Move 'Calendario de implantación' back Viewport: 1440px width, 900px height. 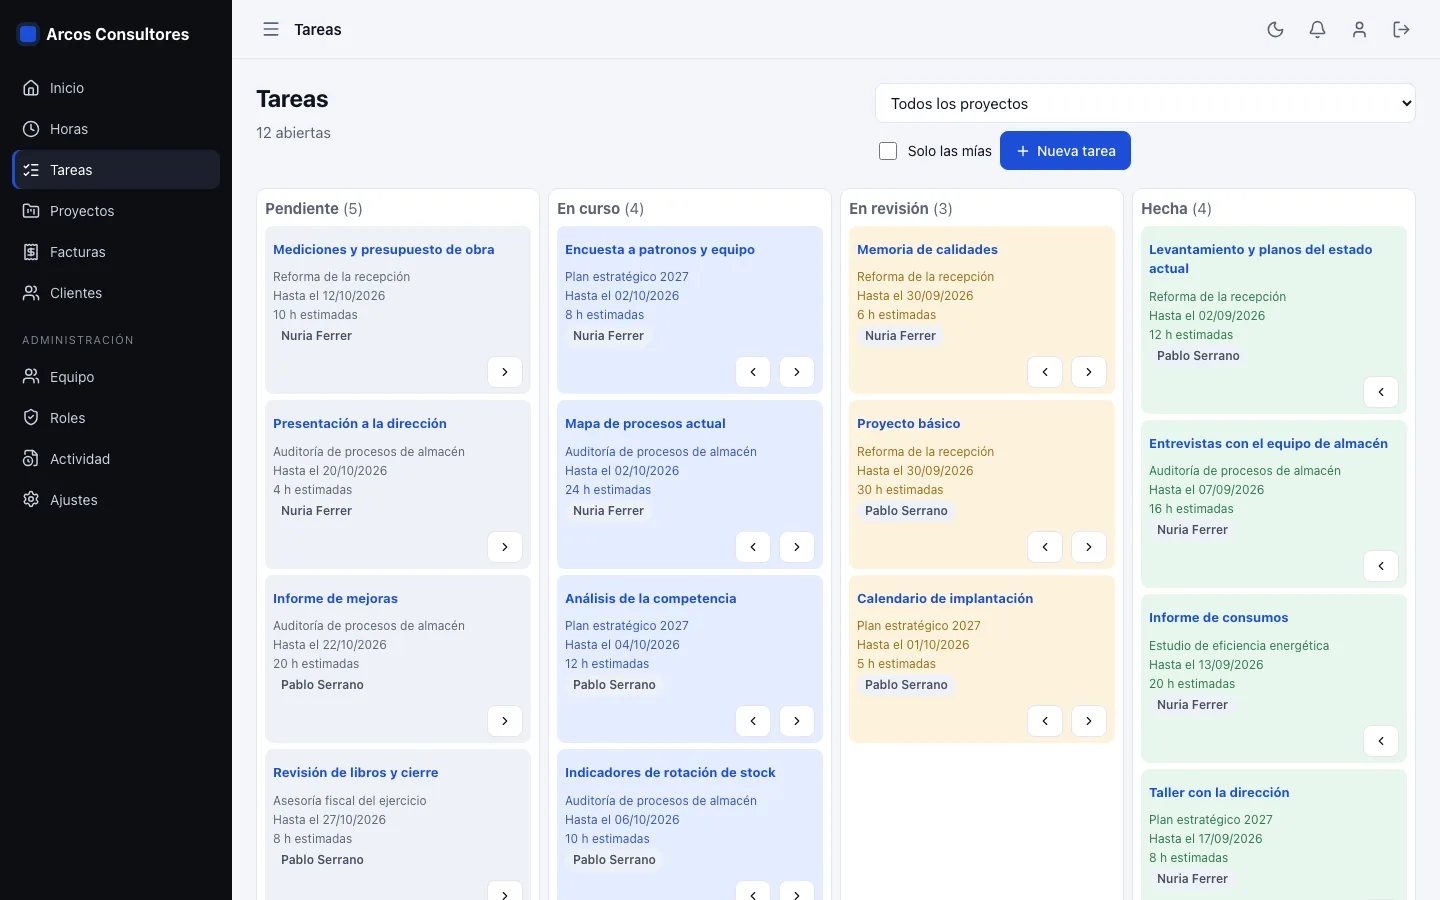coord(1045,721)
